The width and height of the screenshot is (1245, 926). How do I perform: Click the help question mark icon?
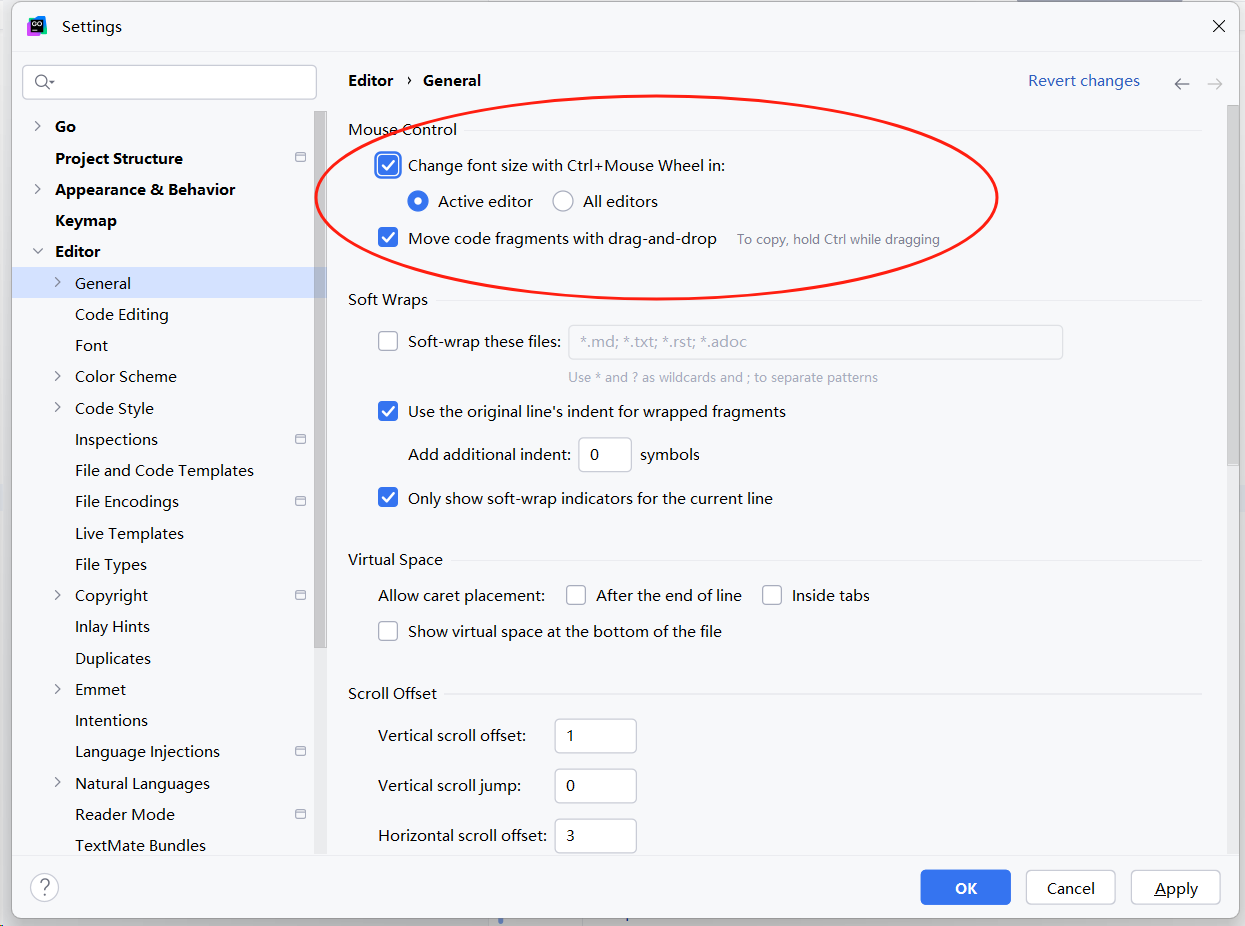click(x=44, y=887)
